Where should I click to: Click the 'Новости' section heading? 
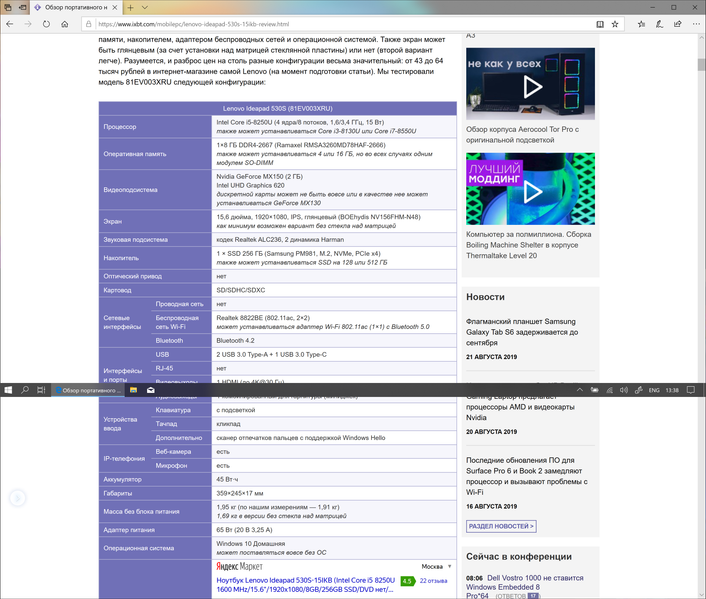[485, 297]
